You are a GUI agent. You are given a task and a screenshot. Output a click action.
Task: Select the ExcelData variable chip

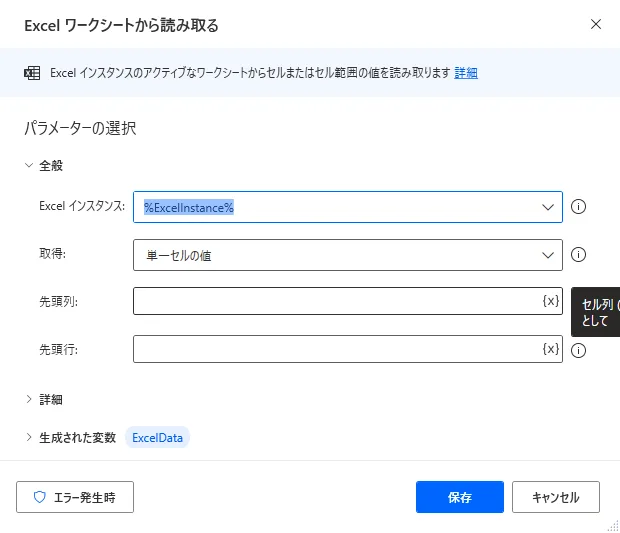(157, 437)
